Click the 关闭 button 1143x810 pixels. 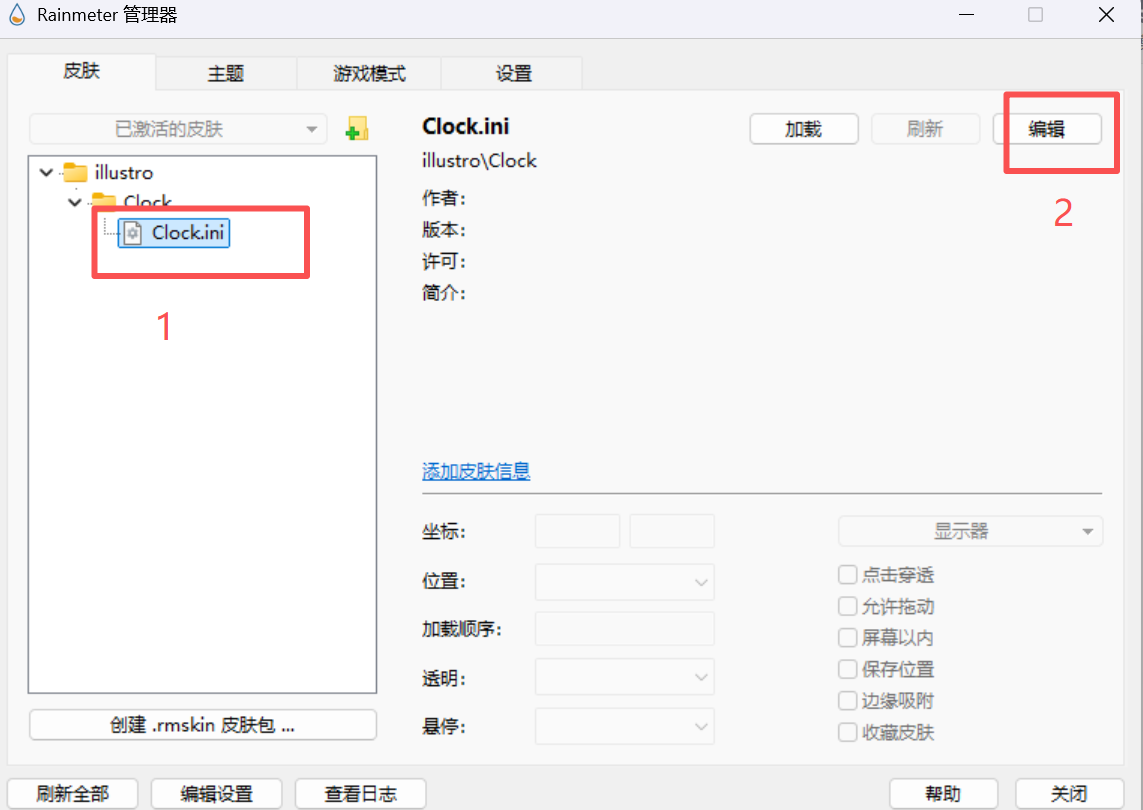1069,793
